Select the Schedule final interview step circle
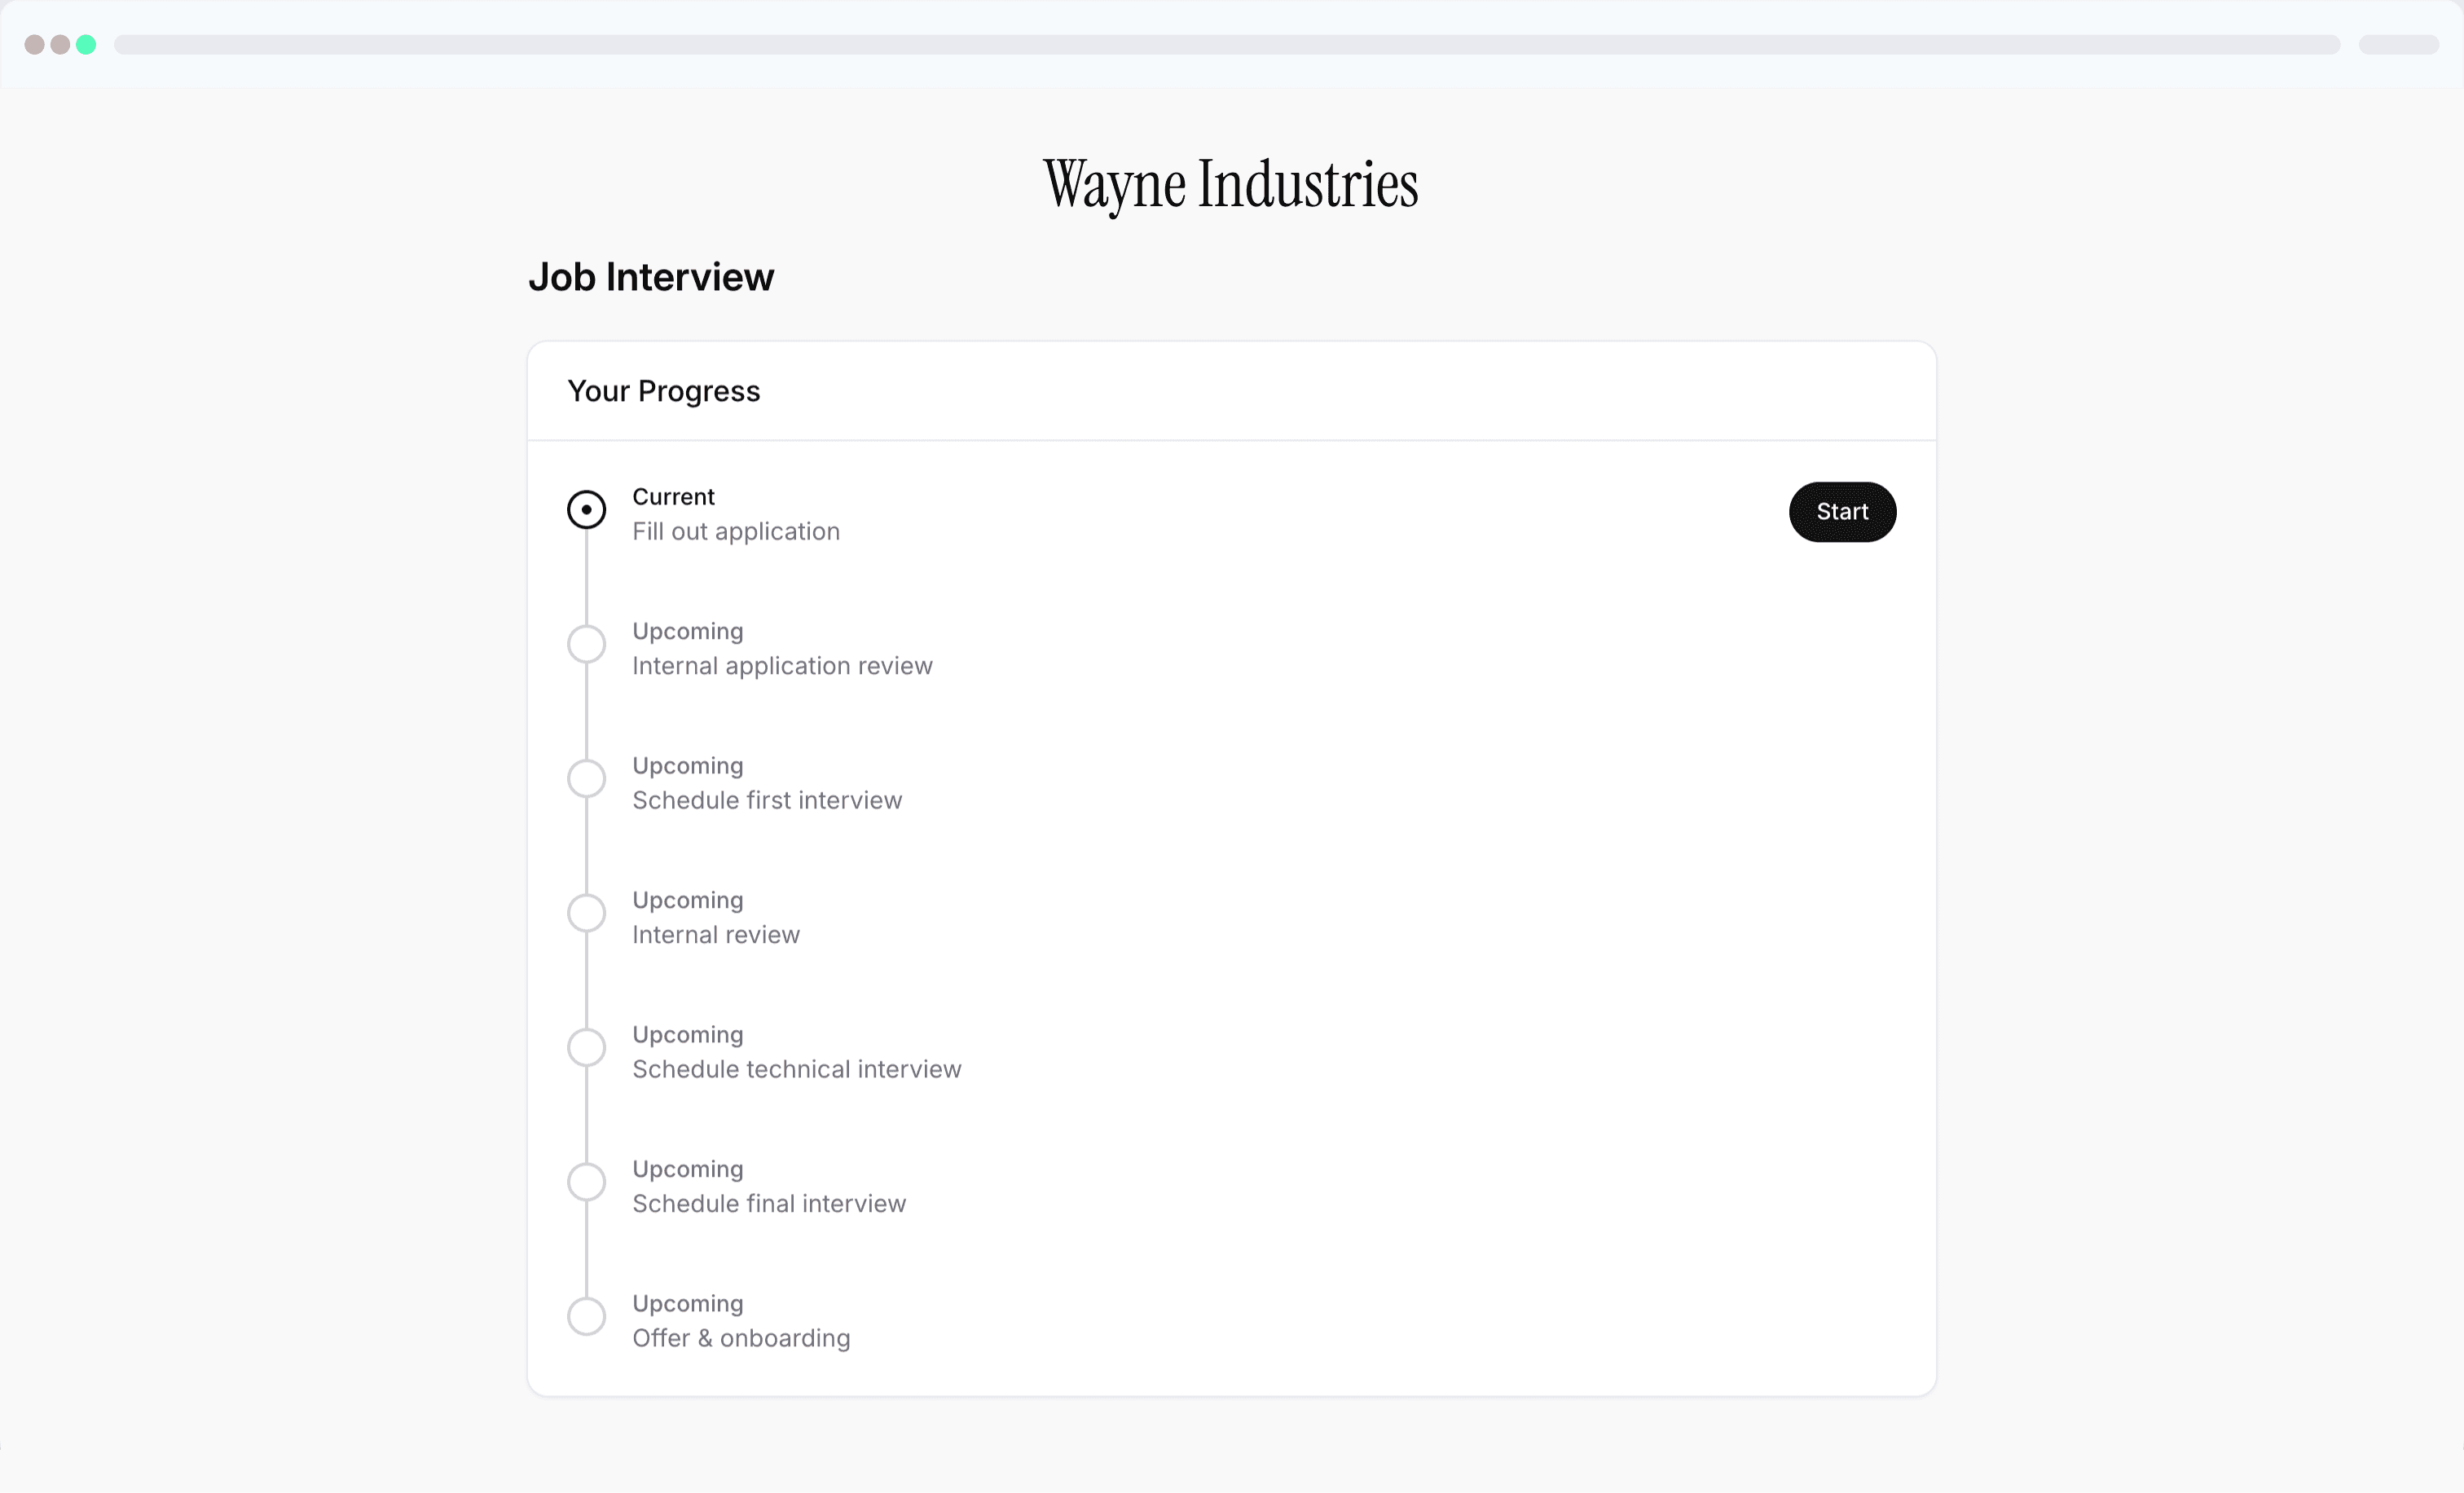Screen dimensions: 2464x1493 [x=586, y=1181]
